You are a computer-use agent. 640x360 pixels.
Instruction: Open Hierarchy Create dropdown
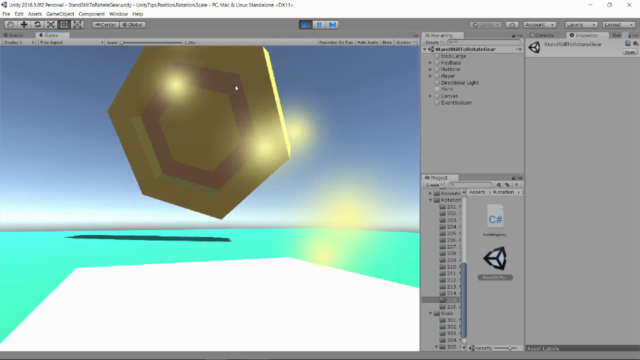tap(433, 42)
